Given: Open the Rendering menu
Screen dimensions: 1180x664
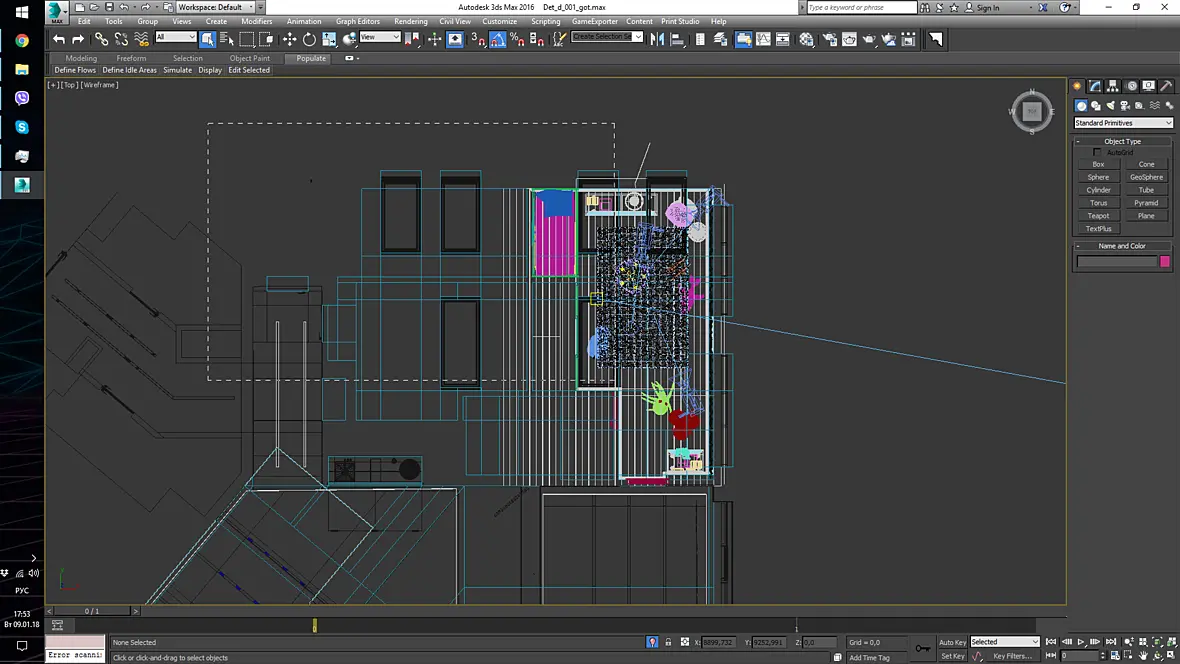Looking at the screenshot, I should point(411,21).
